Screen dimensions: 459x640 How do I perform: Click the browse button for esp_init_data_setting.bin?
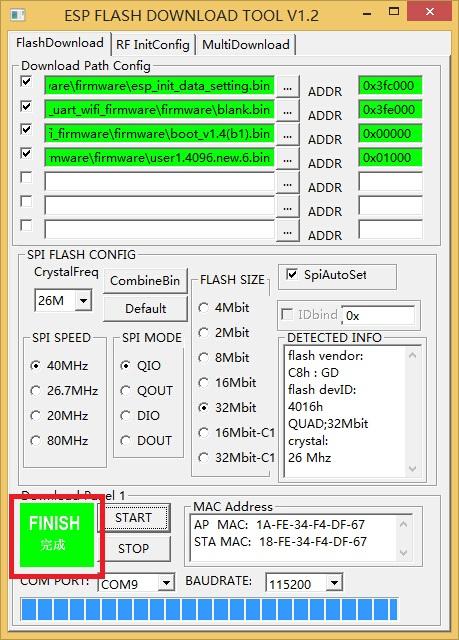click(288, 87)
